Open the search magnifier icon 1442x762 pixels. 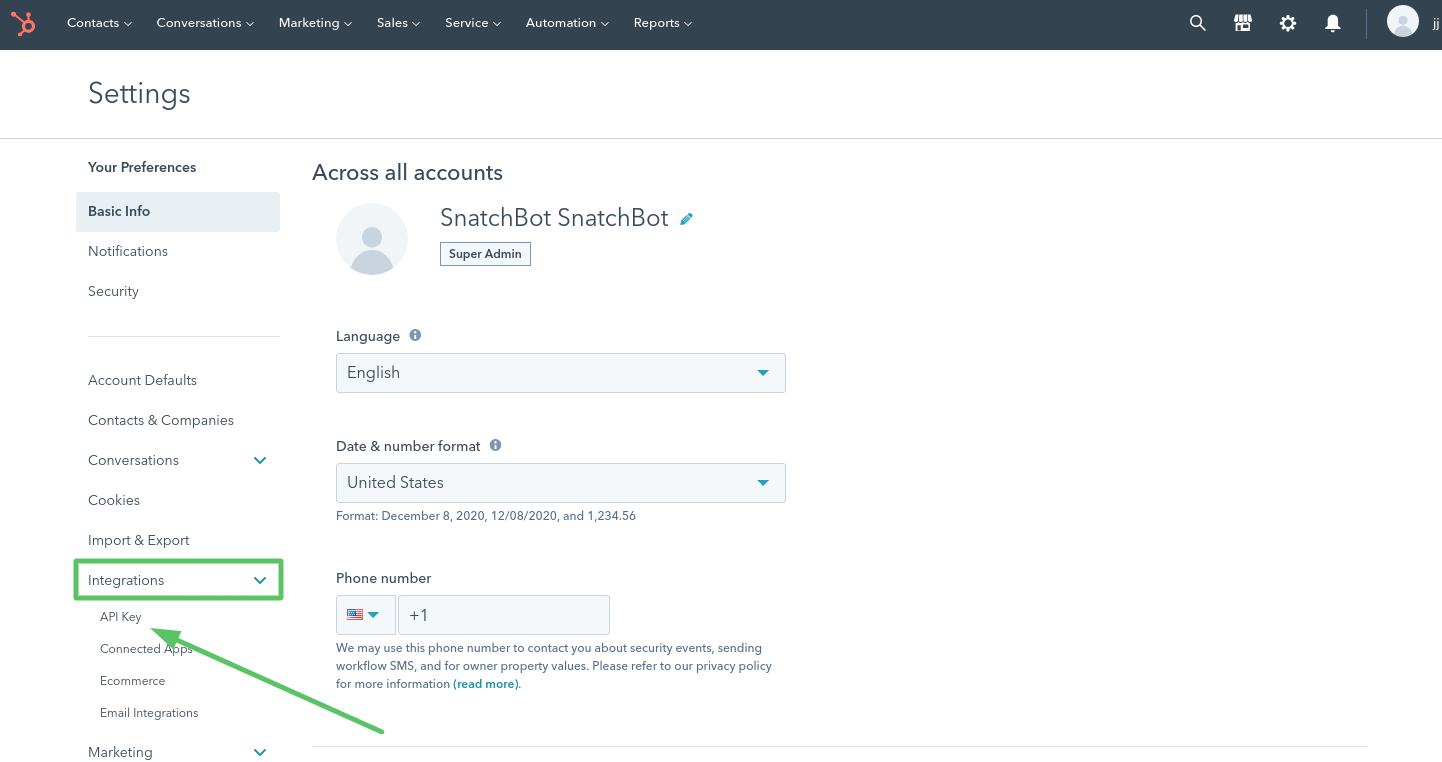[x=1197, y=23]
